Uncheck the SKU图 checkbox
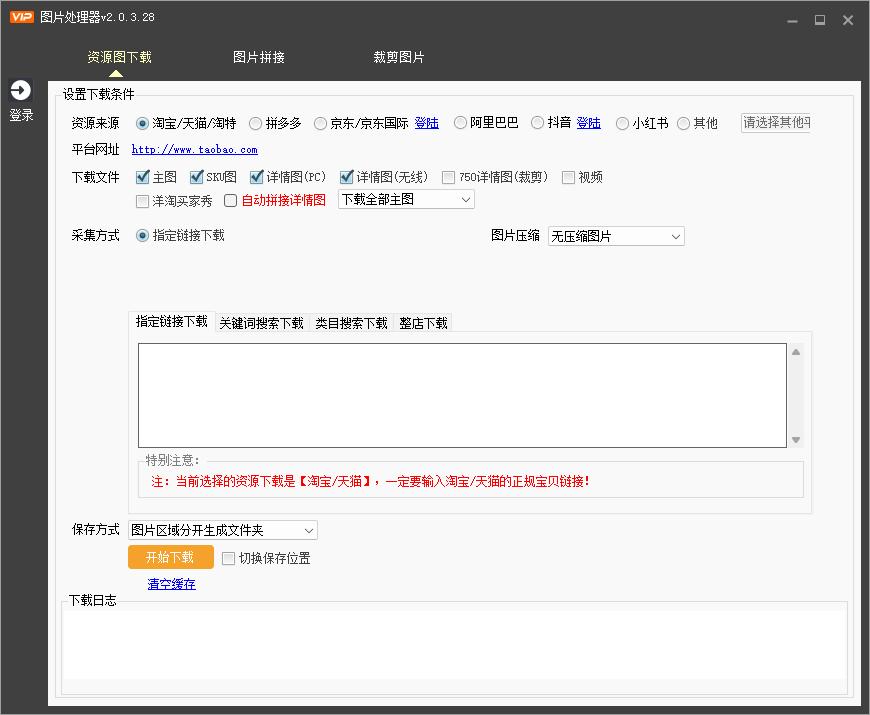The image size is (870, 715). [x=196, y=177]
